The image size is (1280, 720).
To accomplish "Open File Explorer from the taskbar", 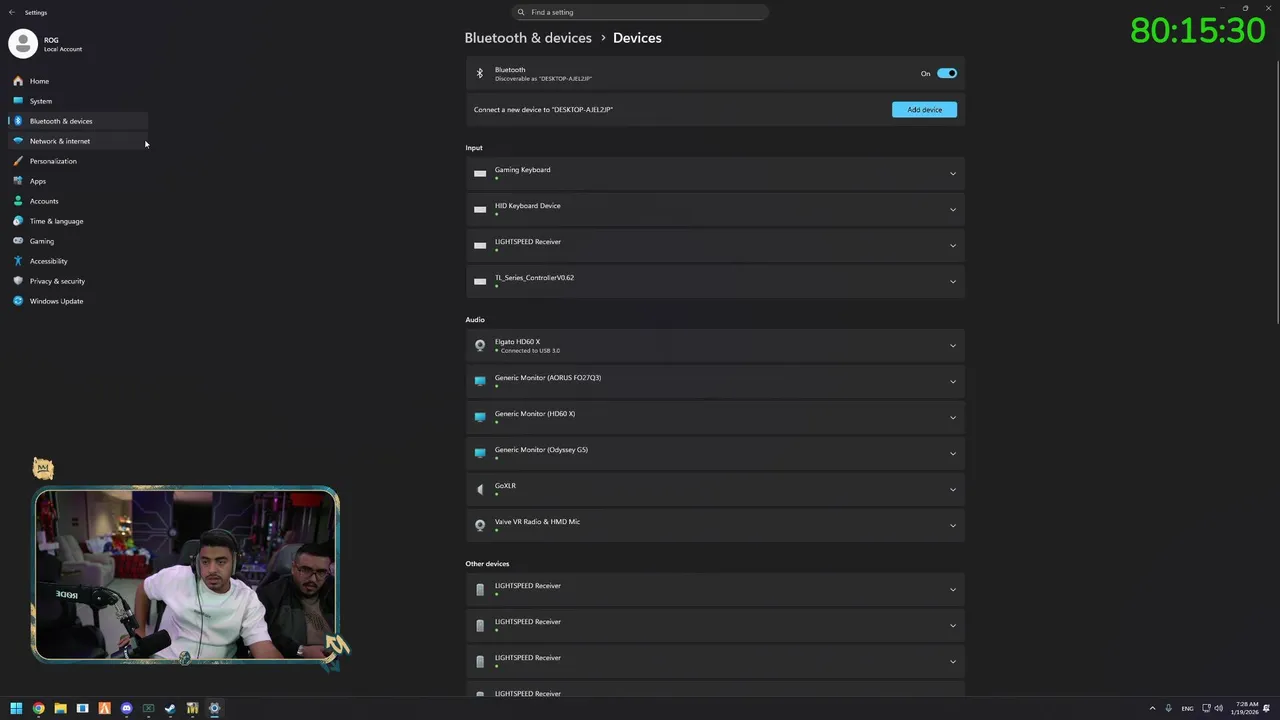I will (60, 708).
